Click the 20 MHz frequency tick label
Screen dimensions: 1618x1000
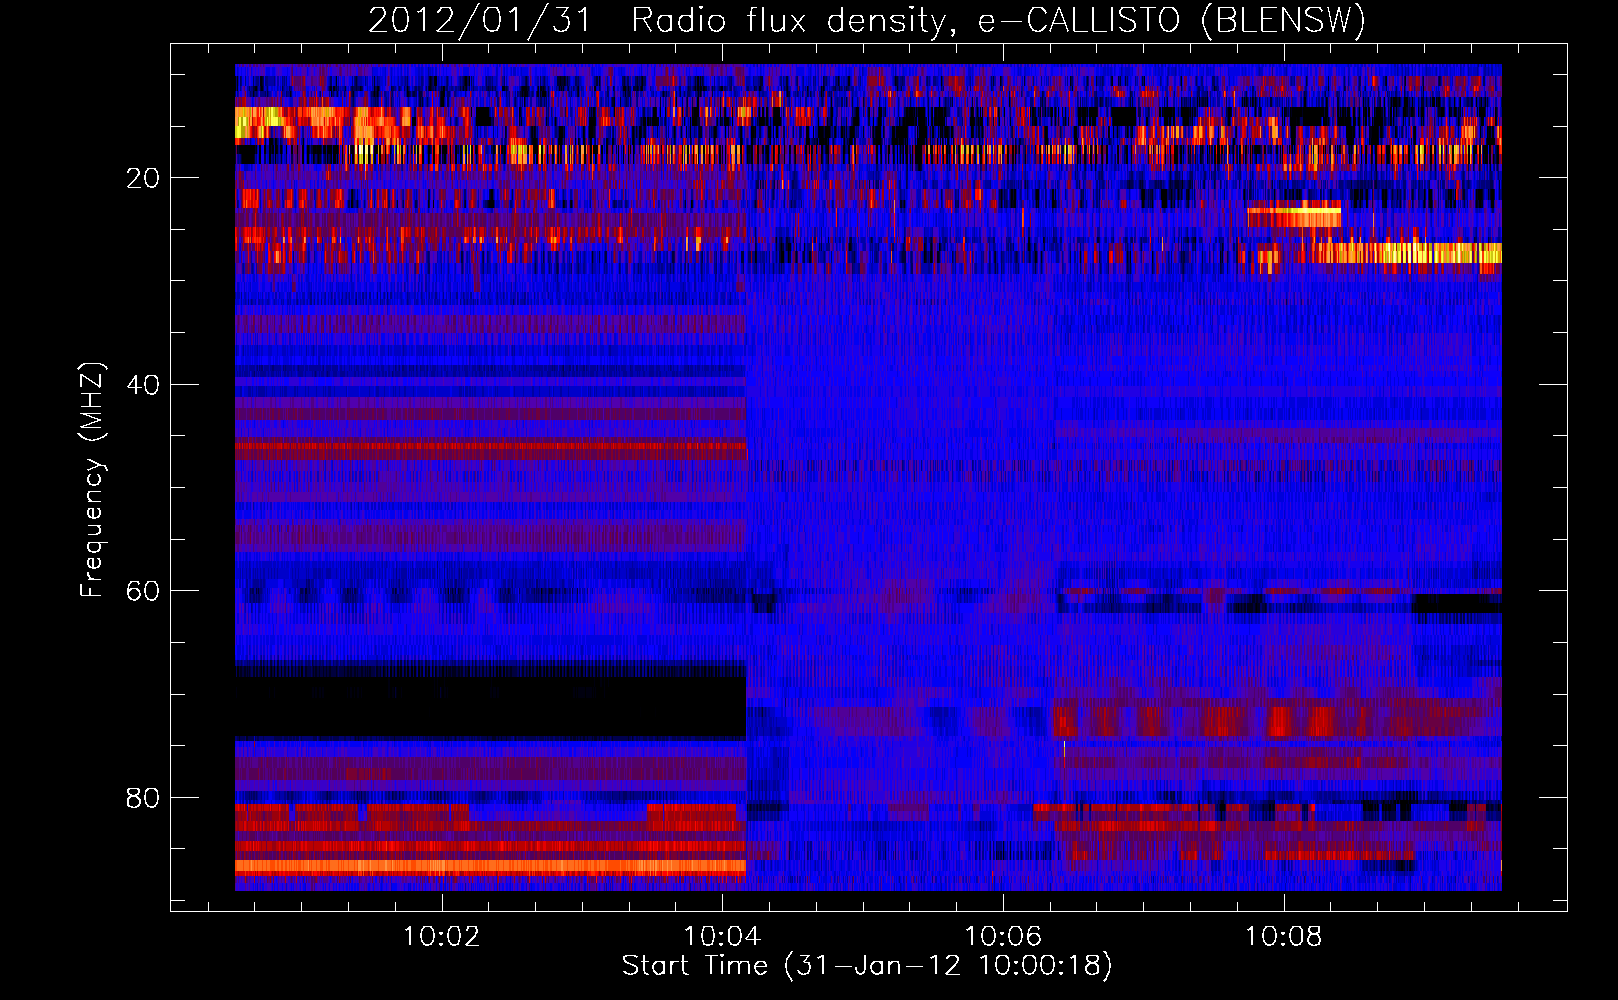(x=144, y=178)
